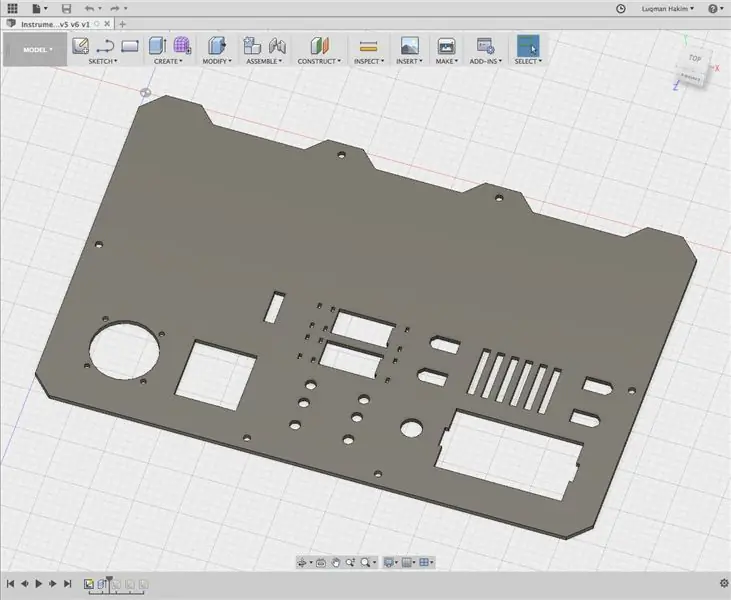
Task: Play the design timeline
Action: coord(39,584)
